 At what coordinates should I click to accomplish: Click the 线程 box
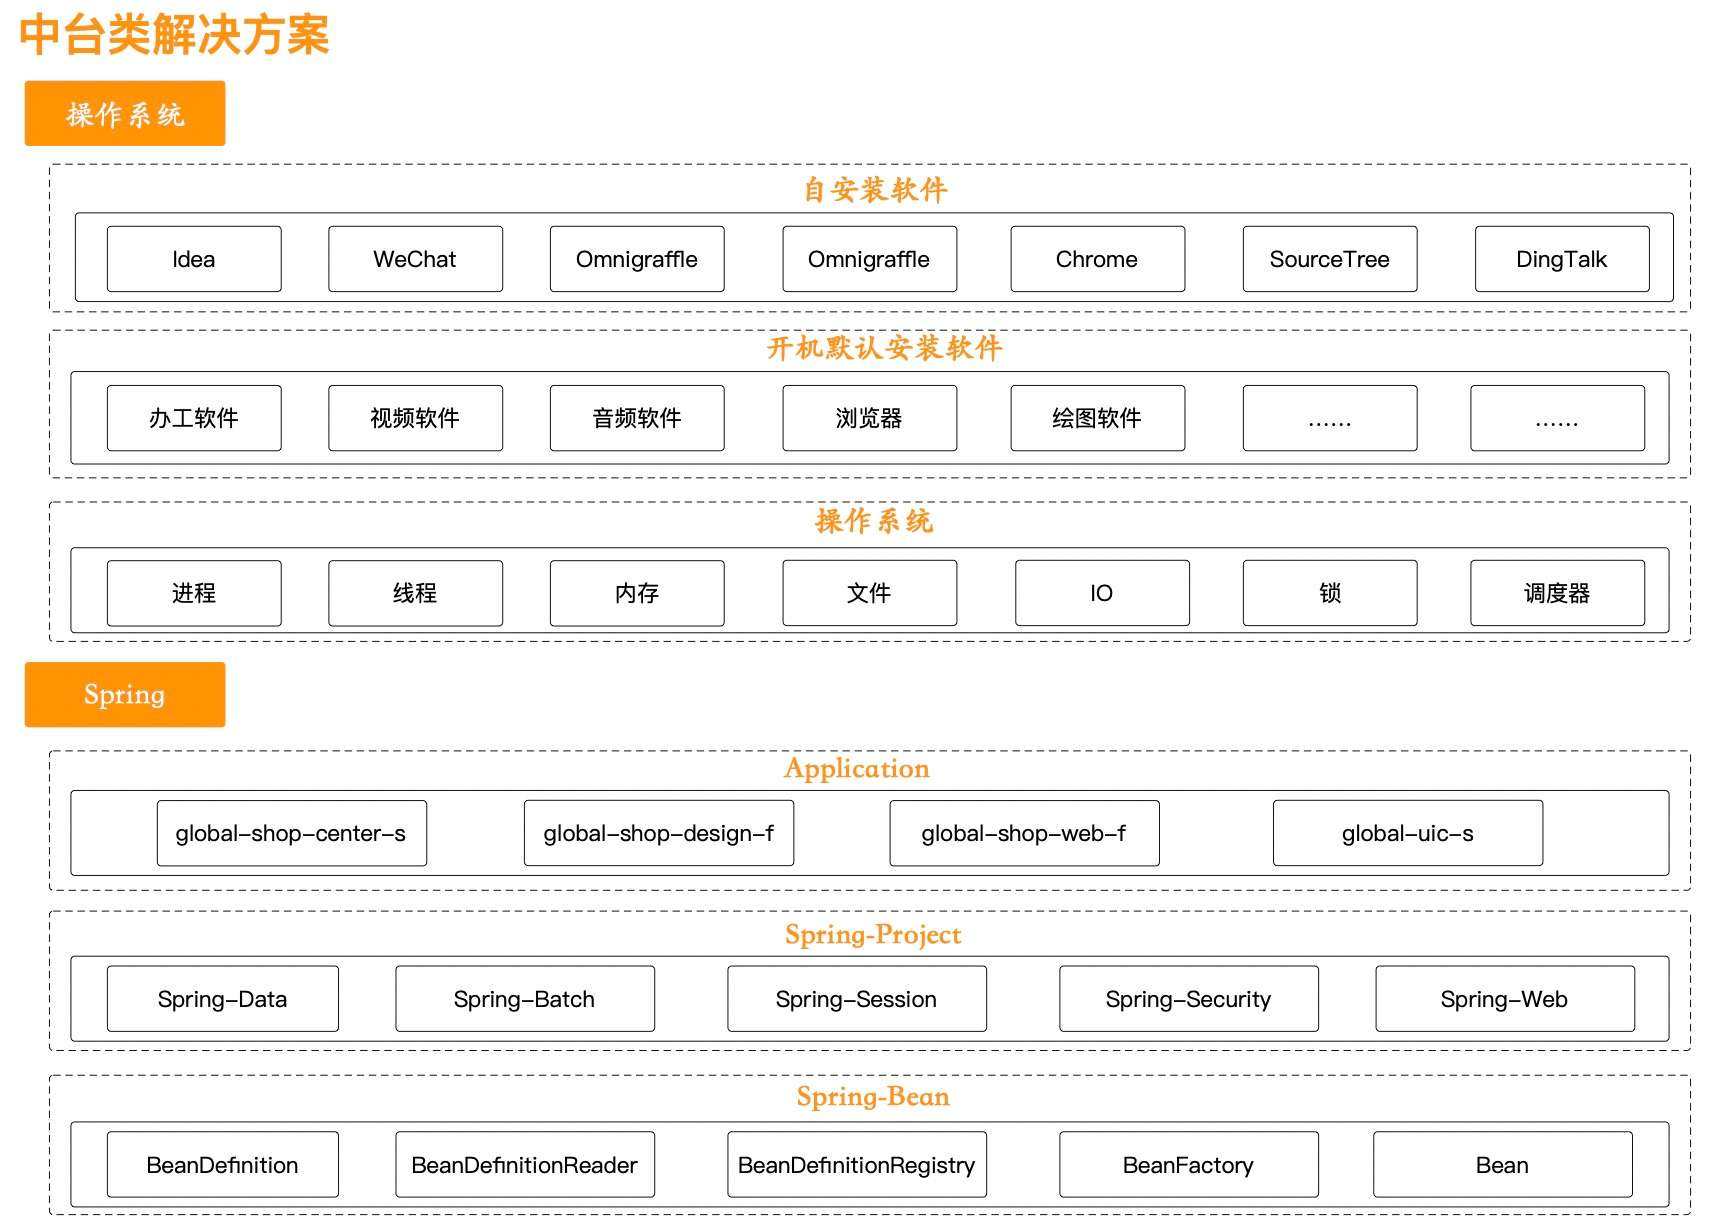click(415, 593)
